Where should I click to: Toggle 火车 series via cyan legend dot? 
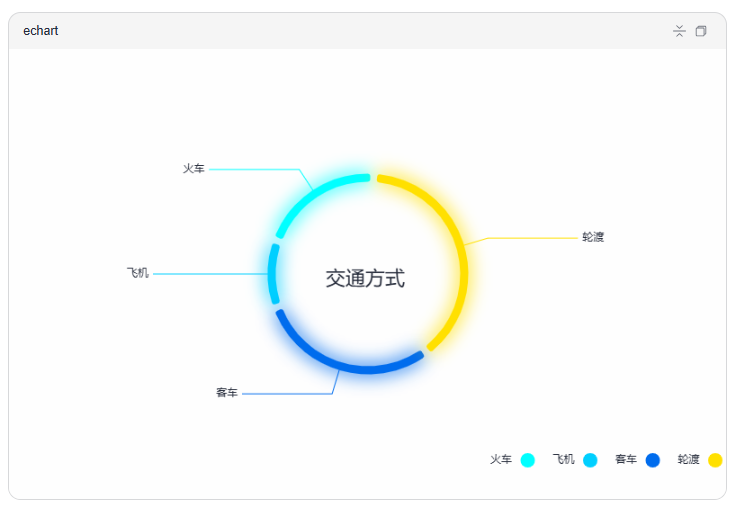point(528,460)
